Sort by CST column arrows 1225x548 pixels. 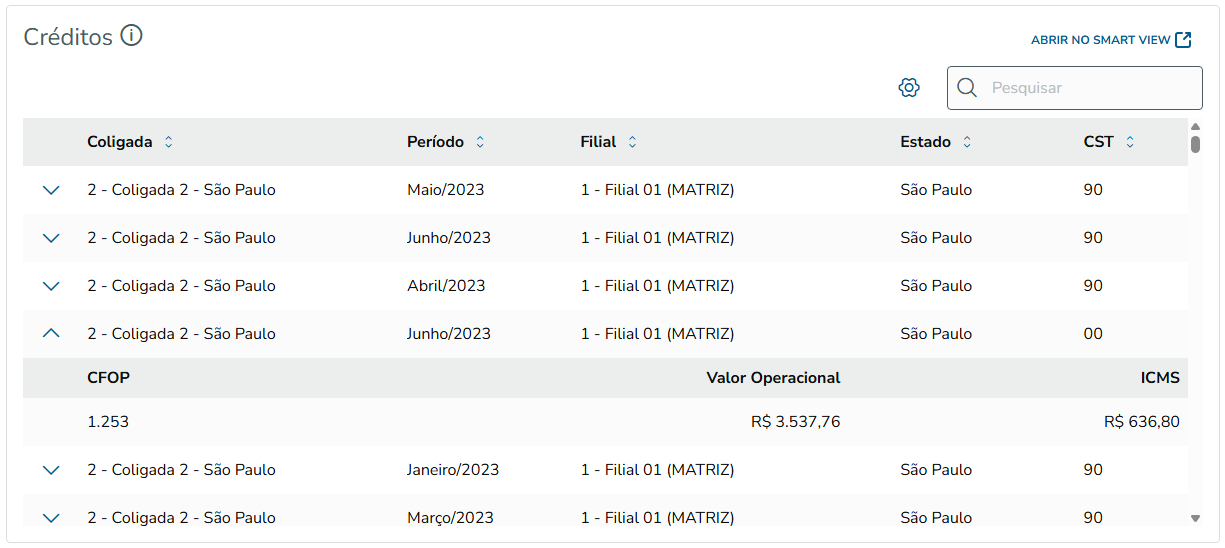pyautogui.click(x=1130, y=142)
